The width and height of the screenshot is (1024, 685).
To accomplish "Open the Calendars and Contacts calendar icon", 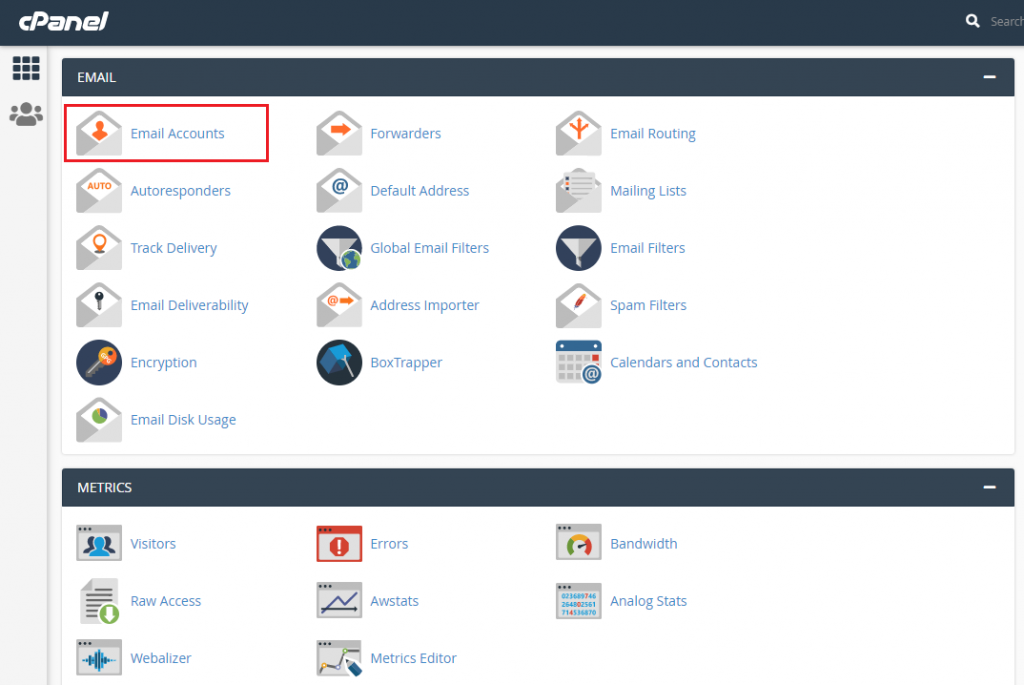I will [579, 362].
